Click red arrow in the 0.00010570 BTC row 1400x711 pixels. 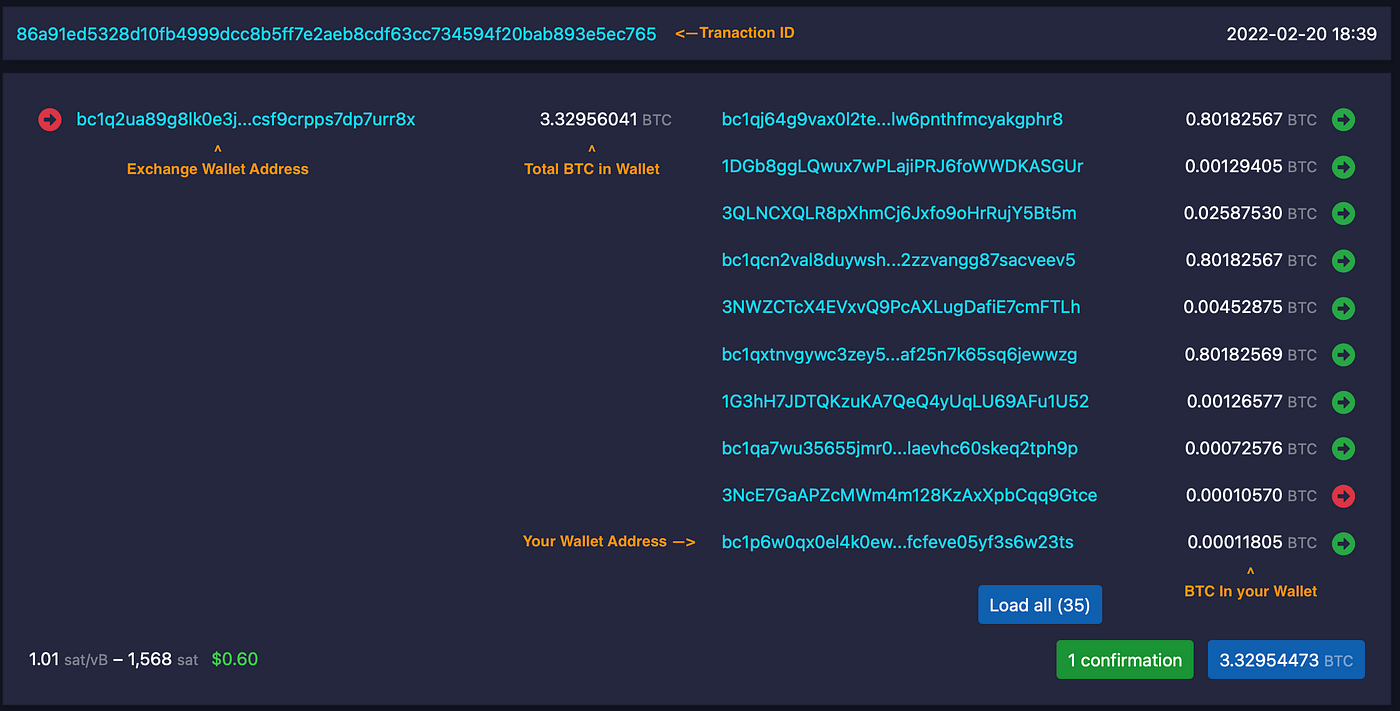click(x=1343, y=496)
